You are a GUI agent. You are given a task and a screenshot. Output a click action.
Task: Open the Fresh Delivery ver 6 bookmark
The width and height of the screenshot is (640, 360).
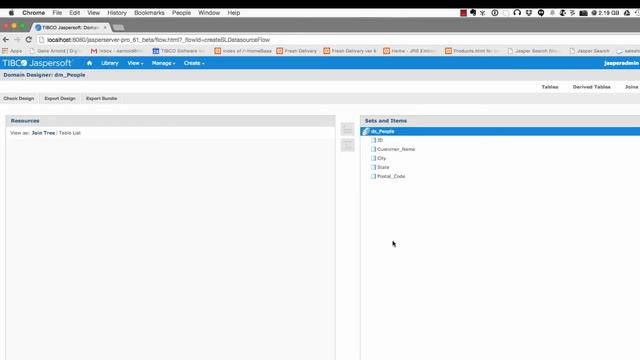[350, 51]
